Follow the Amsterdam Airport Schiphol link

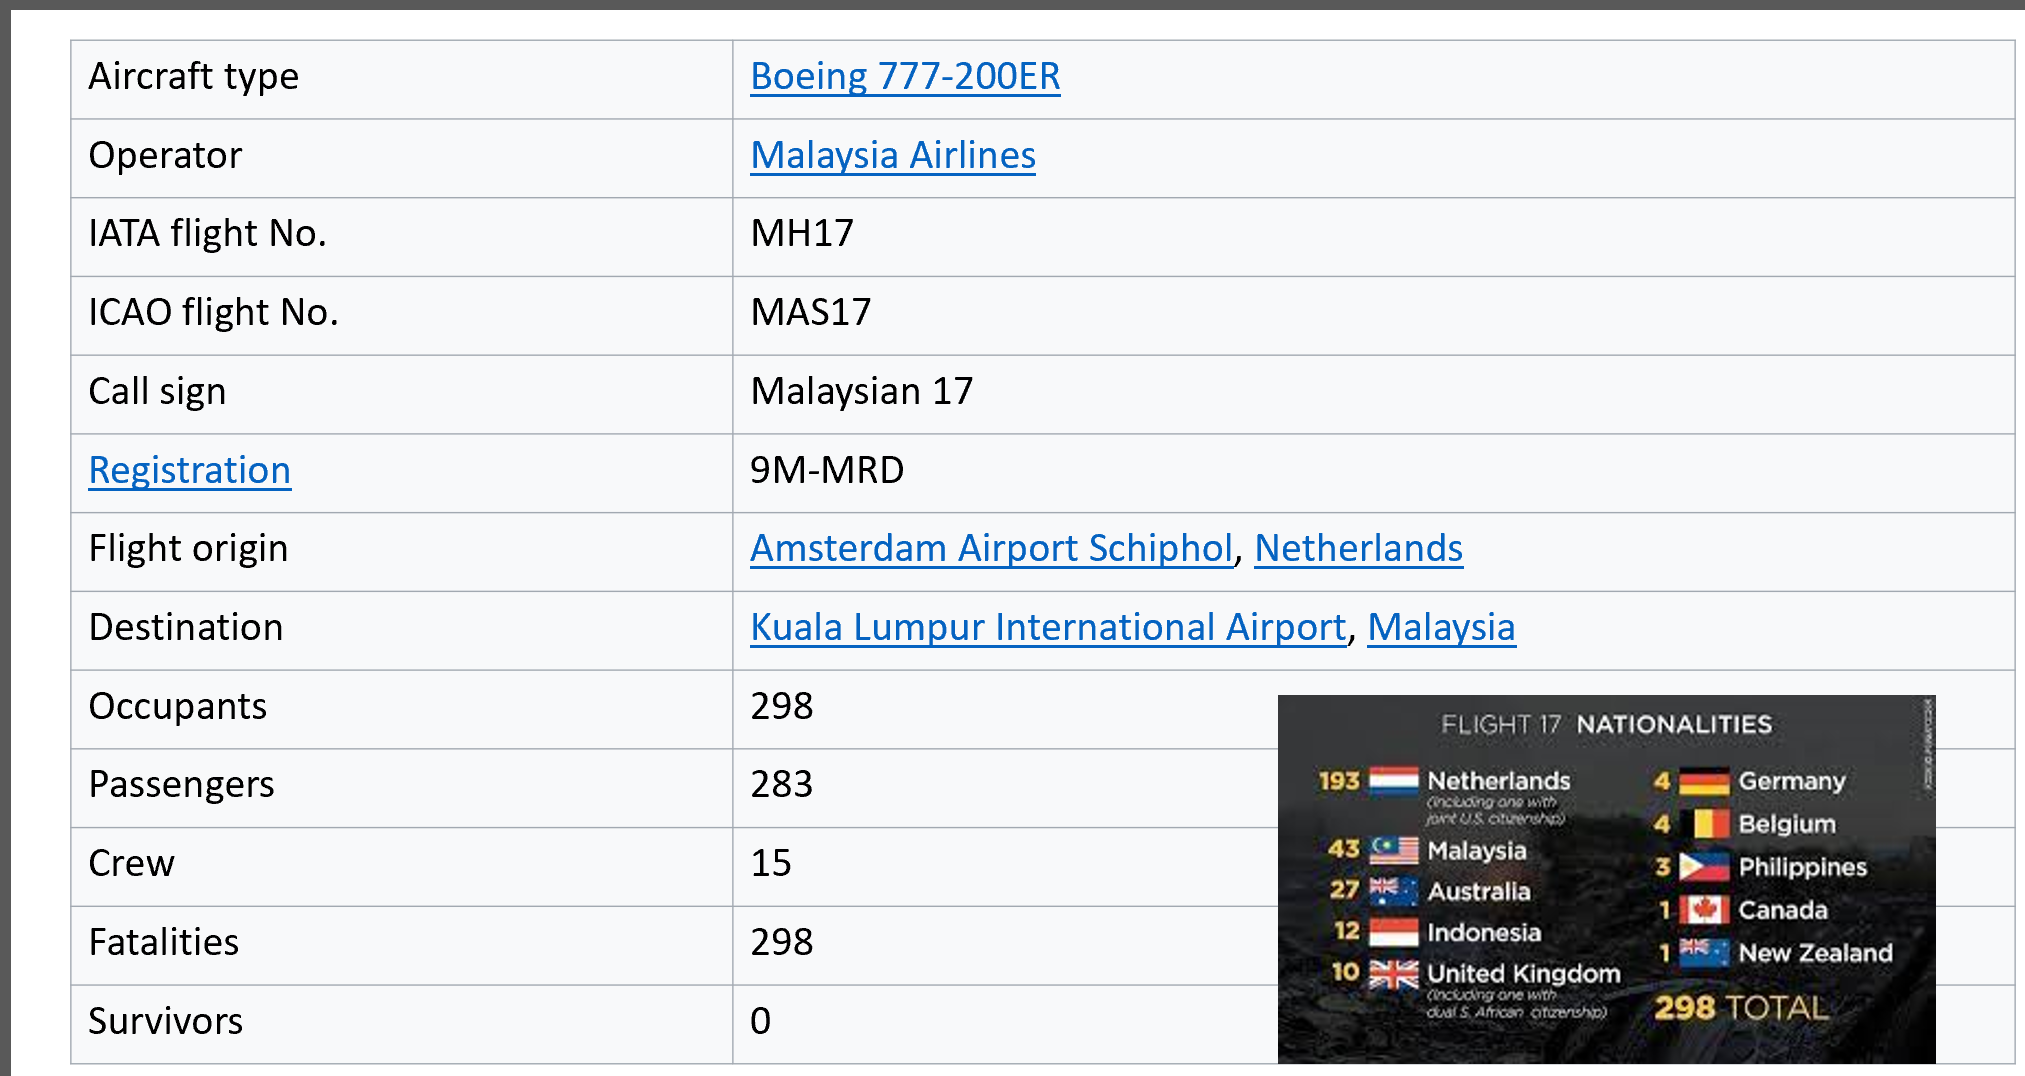click(991, 549)
